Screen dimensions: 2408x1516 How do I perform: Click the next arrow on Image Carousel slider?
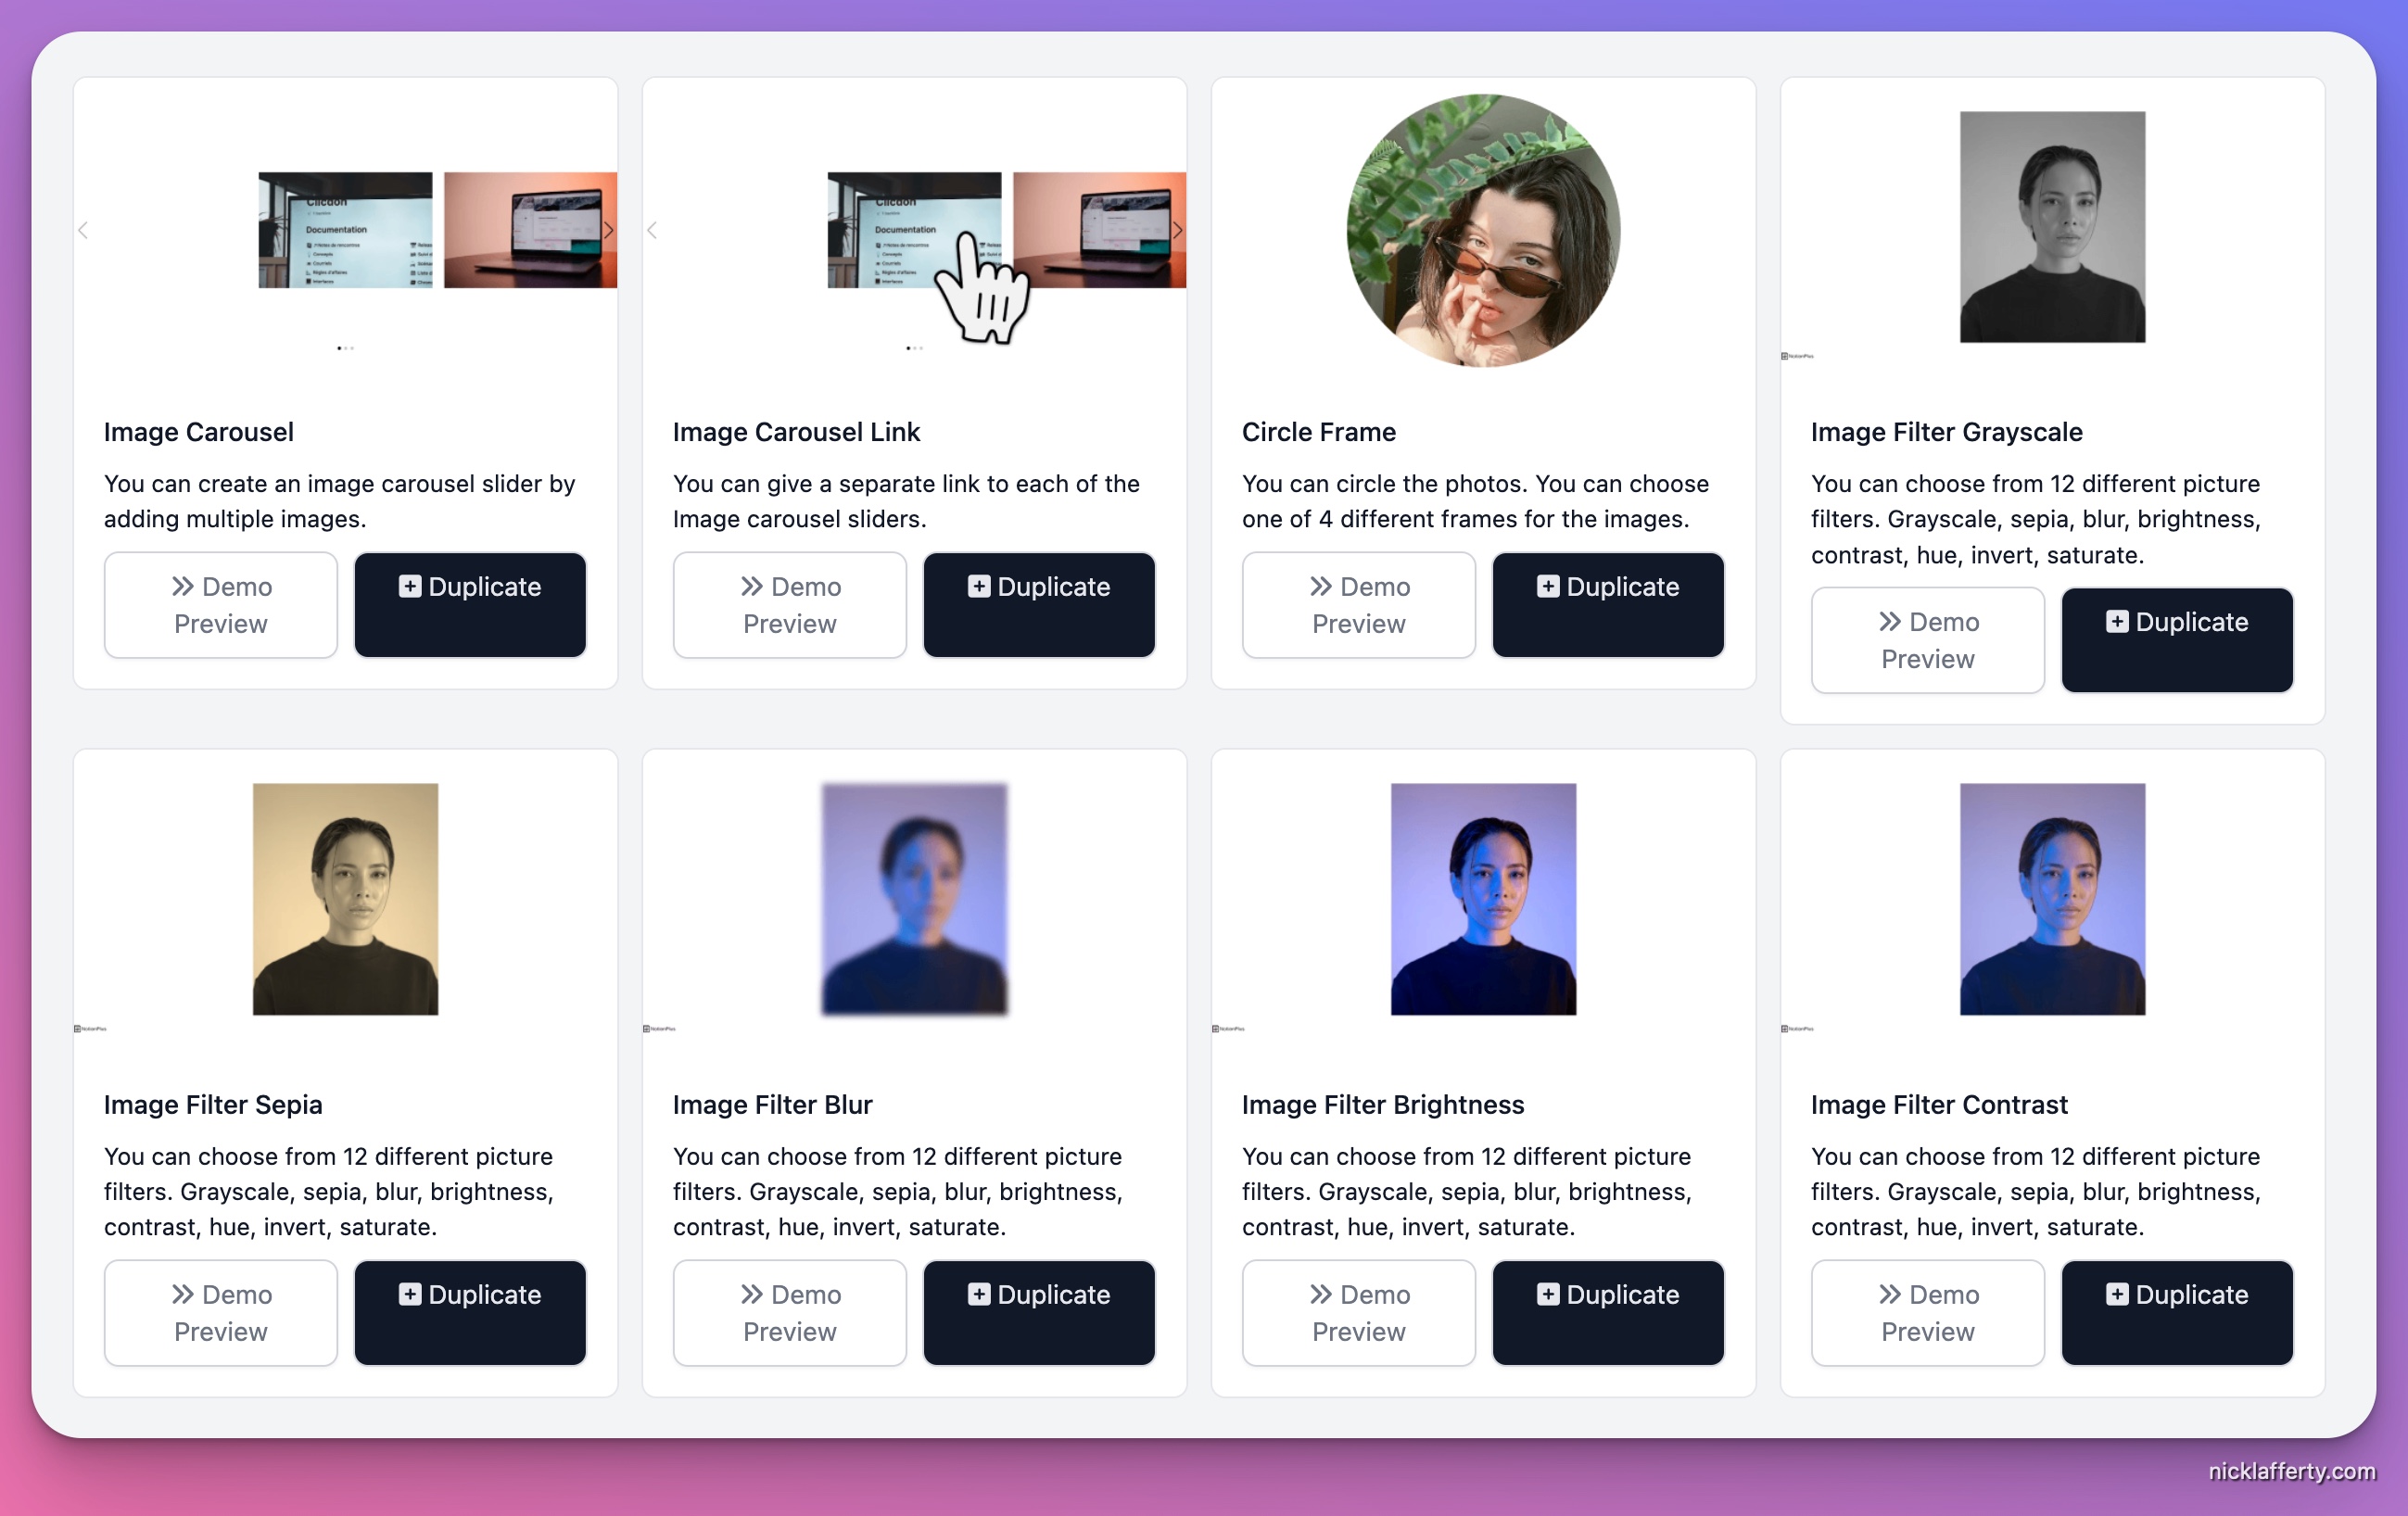coord(608,230)
